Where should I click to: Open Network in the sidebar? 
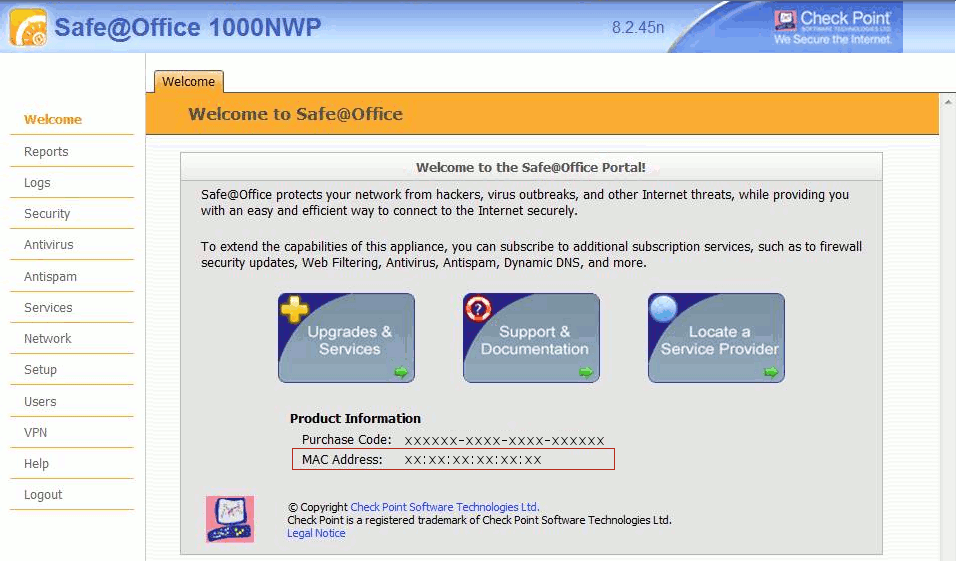click(x=48, y=339)
